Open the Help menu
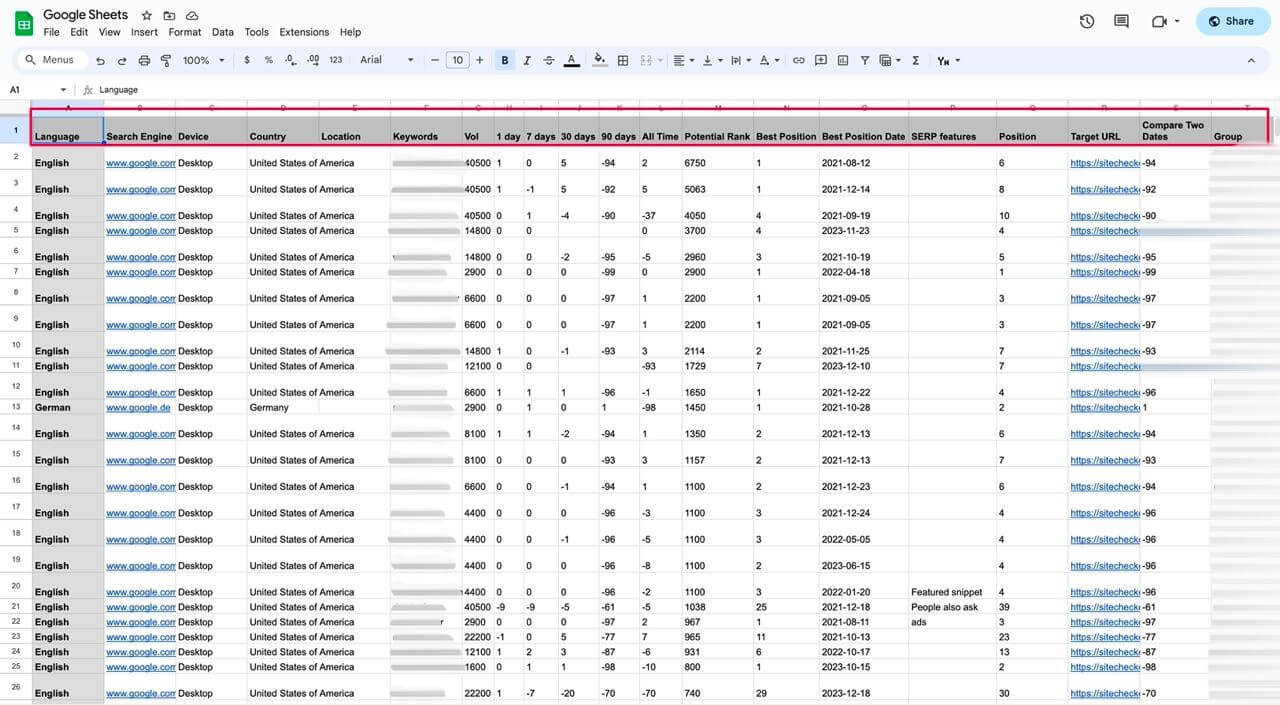The image size is (1280, 705). [x=350, y=32]
